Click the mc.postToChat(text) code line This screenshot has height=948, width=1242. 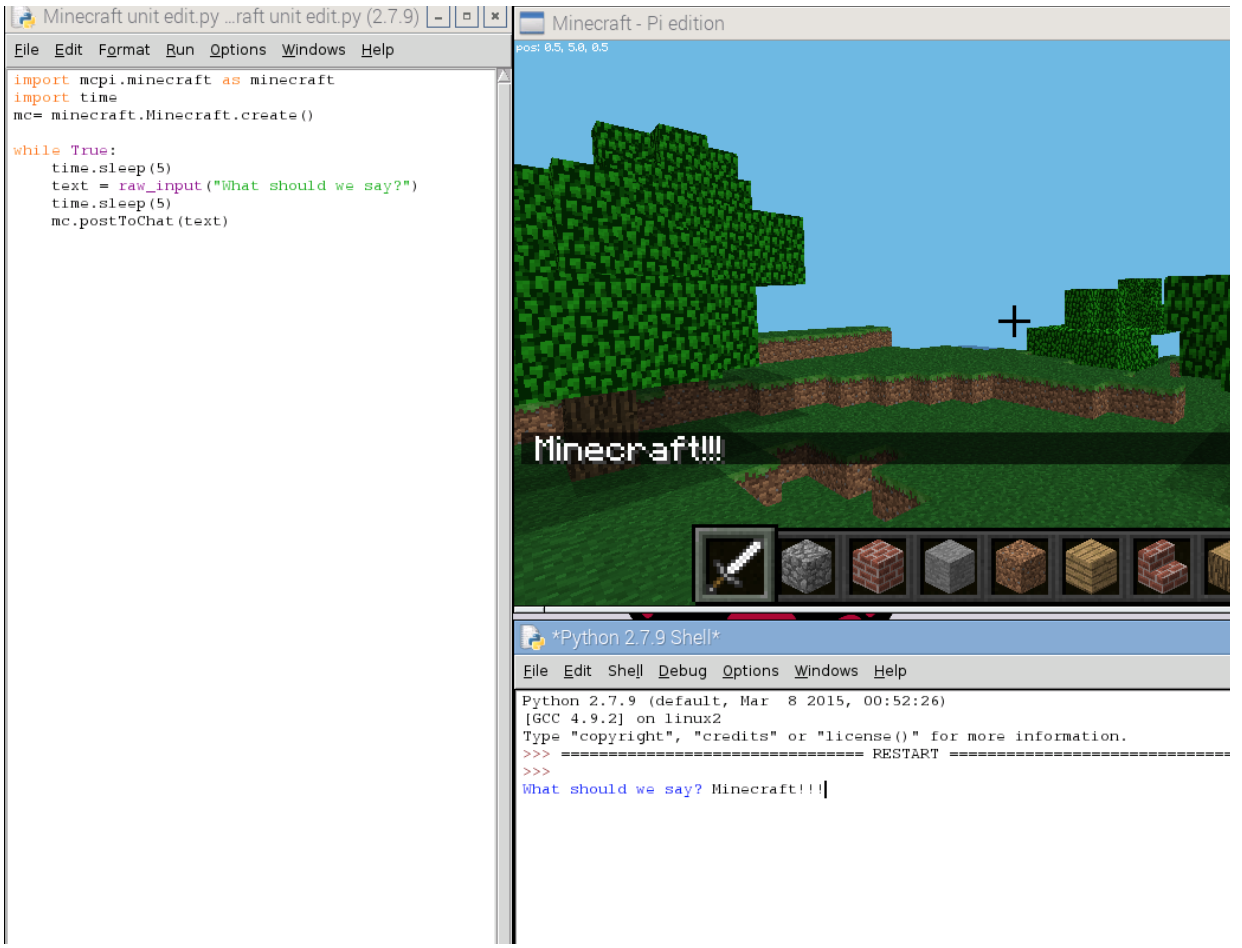pyautogui.click(x=140, y=221)
